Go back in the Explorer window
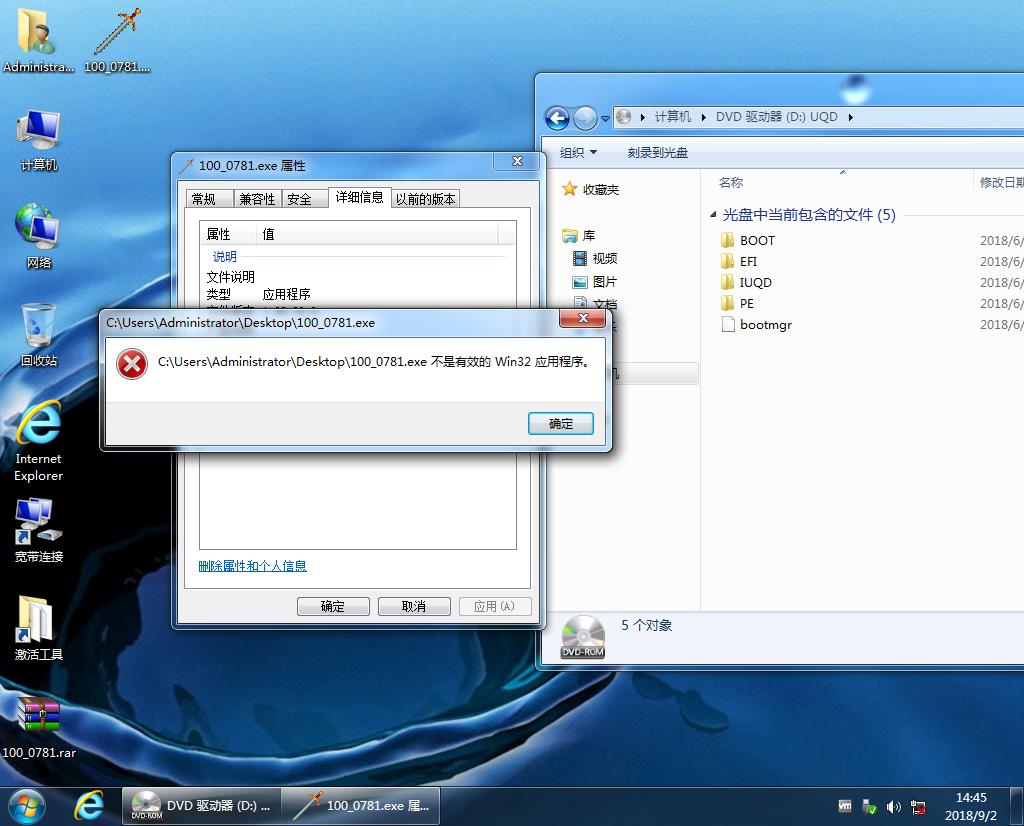1024x826 pixels. tap(557, 118)
